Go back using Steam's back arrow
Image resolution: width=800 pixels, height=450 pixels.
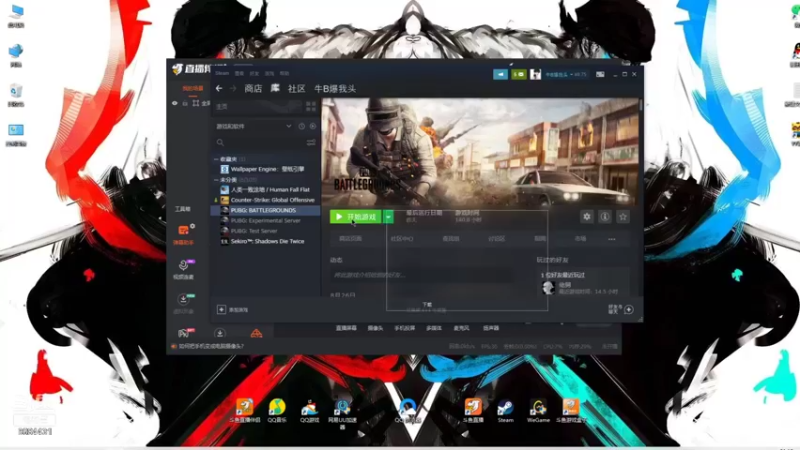[x=219, y=88]
